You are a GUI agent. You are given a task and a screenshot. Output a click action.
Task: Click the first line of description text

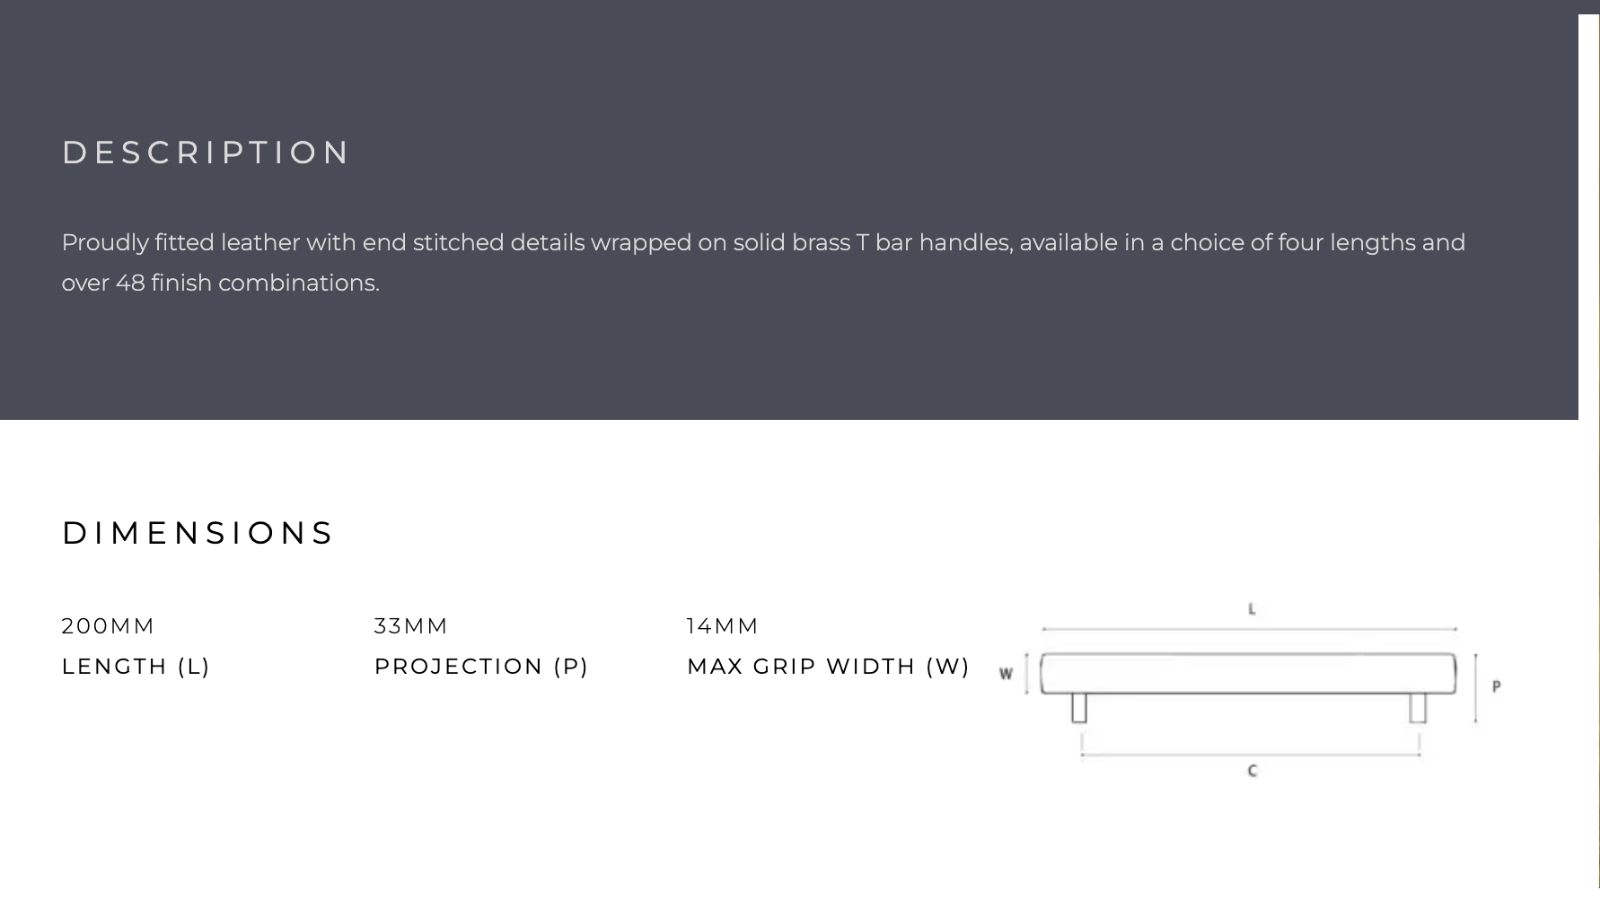pos(763,243)
